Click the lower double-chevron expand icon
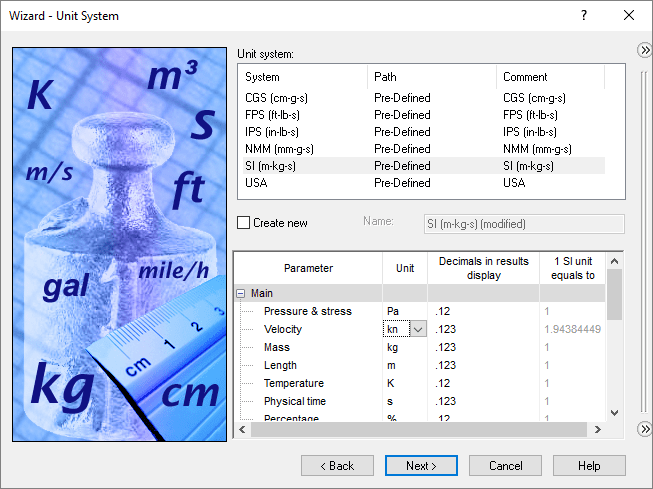The height and width of the screenshot is (489, 653). 644,429
